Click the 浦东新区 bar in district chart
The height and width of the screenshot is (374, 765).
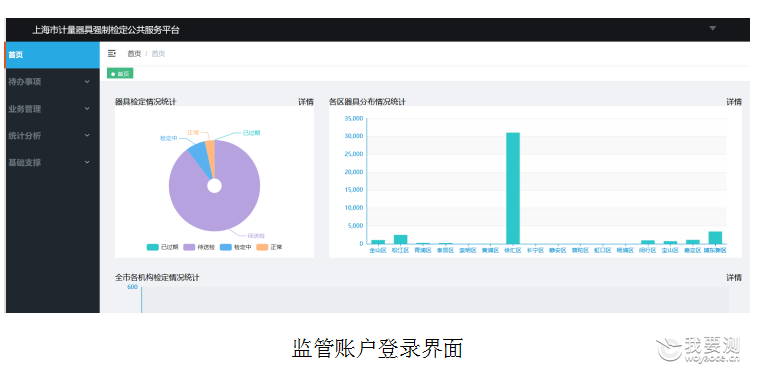tap(715, 237)
